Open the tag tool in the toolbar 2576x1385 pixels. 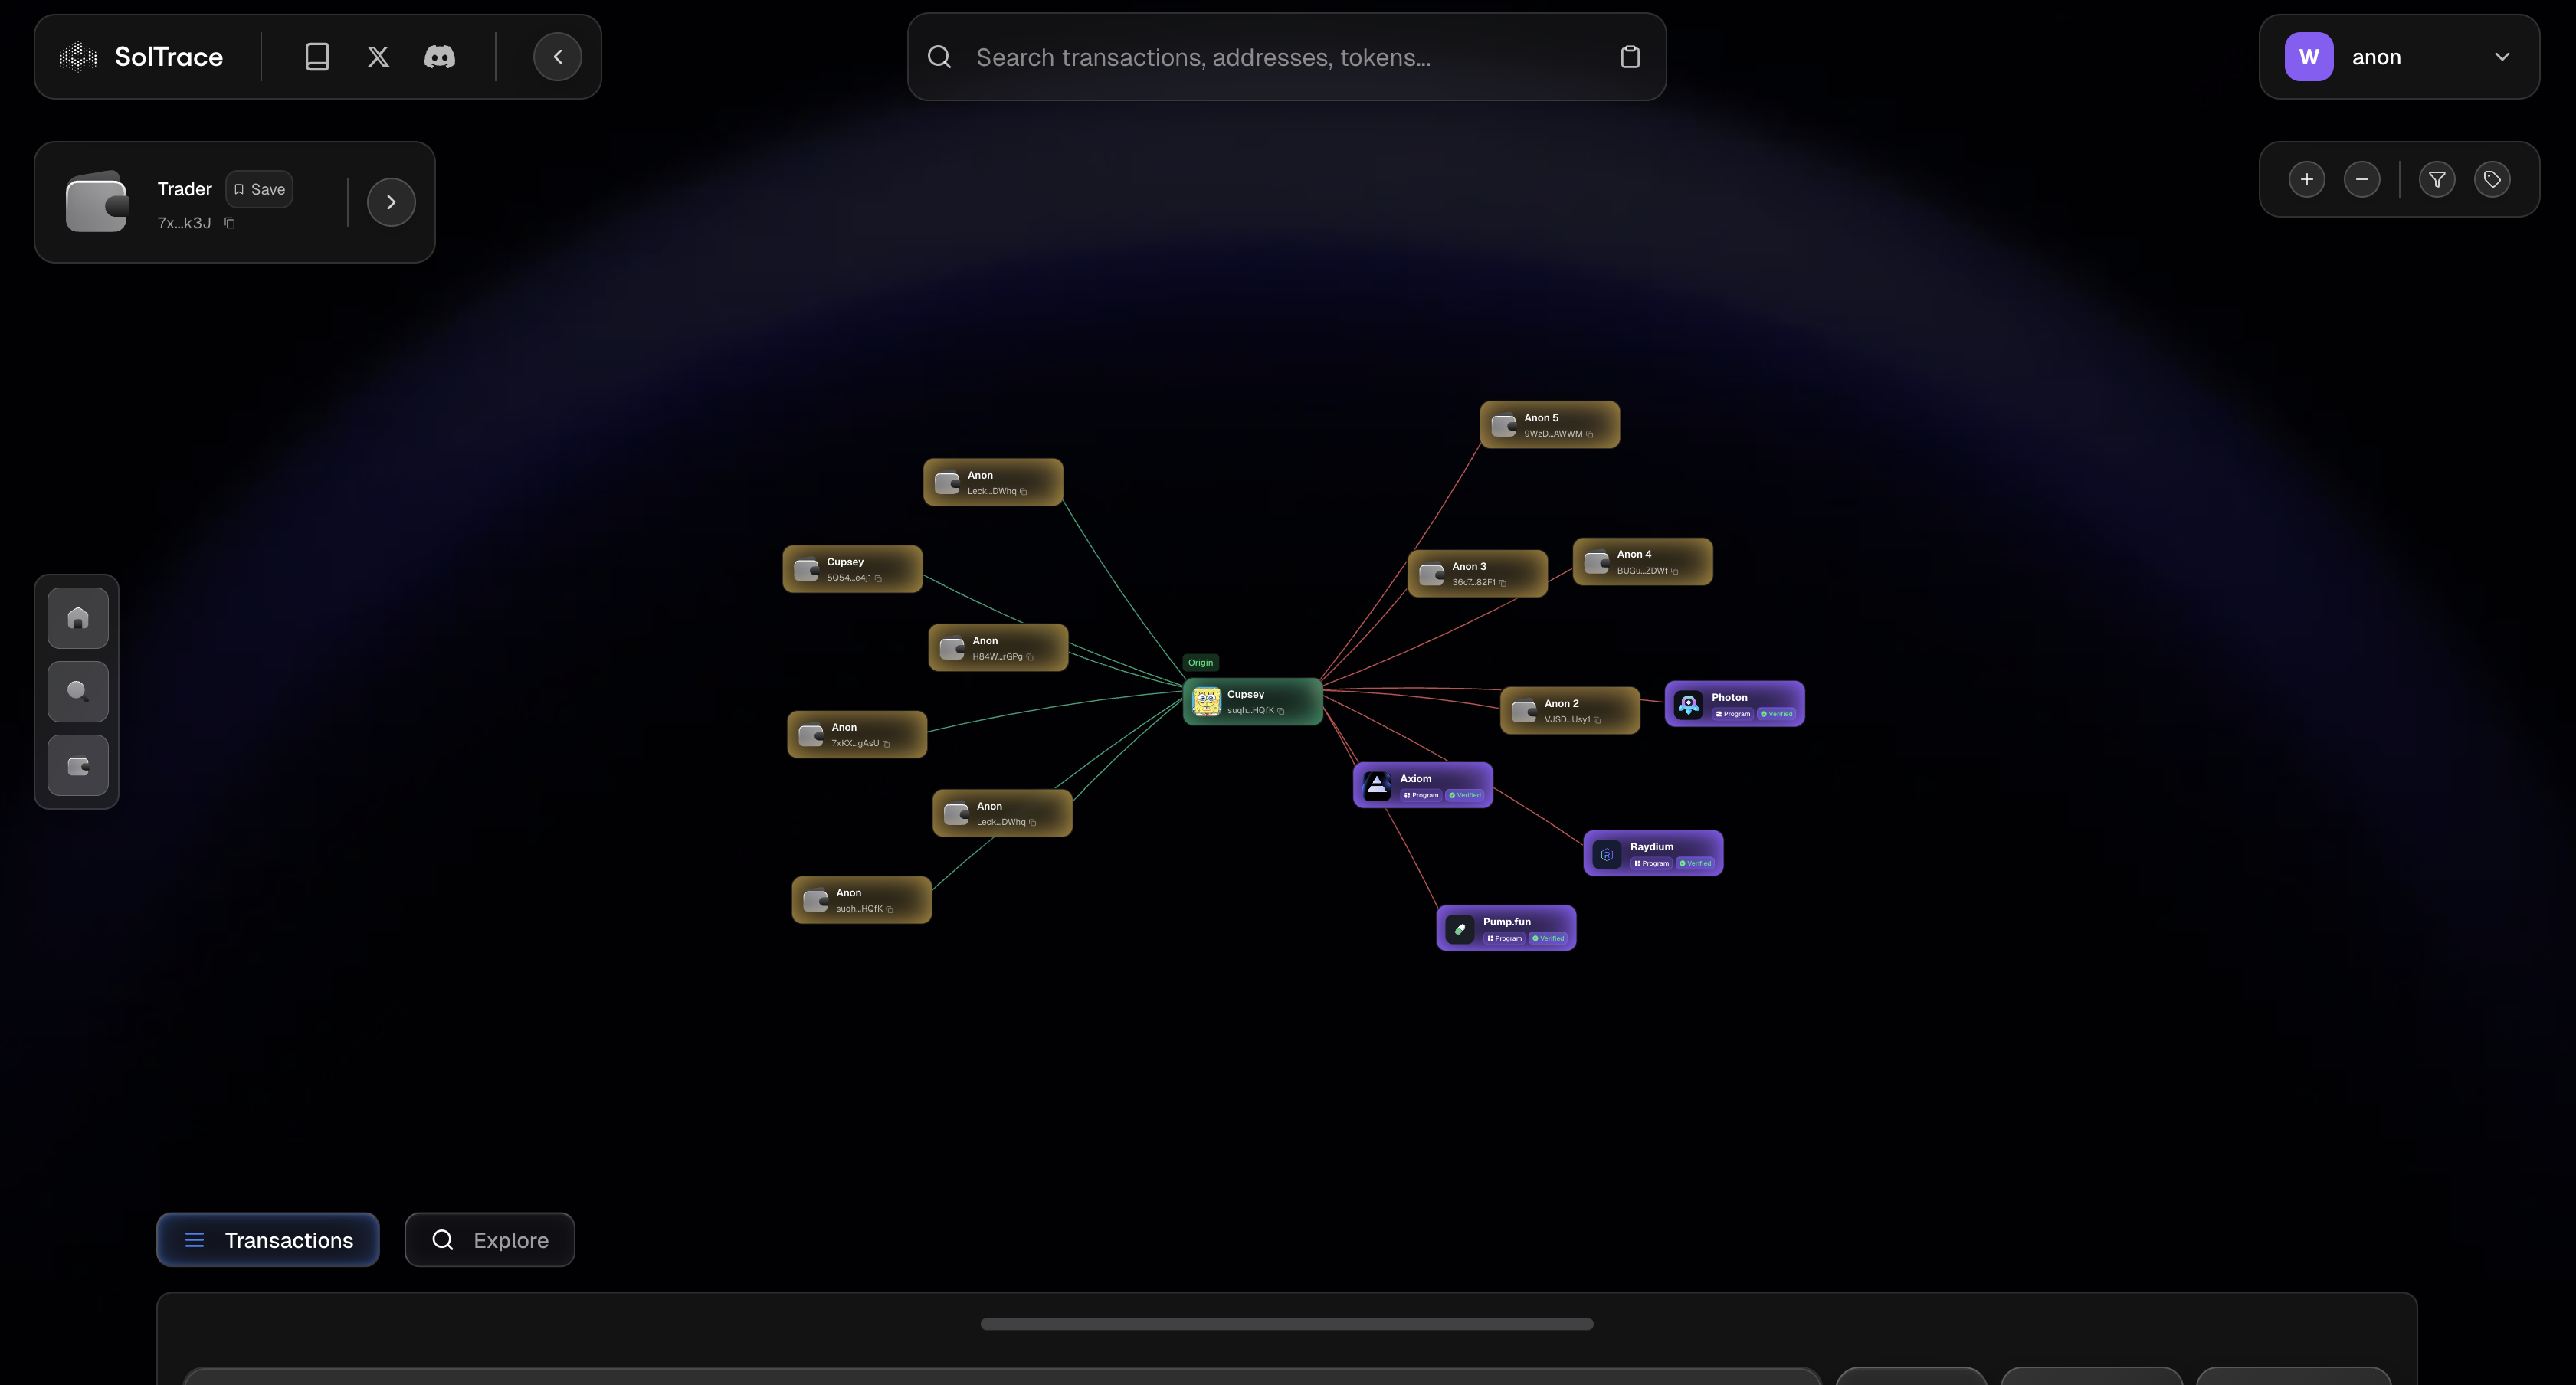(2492, 179)
